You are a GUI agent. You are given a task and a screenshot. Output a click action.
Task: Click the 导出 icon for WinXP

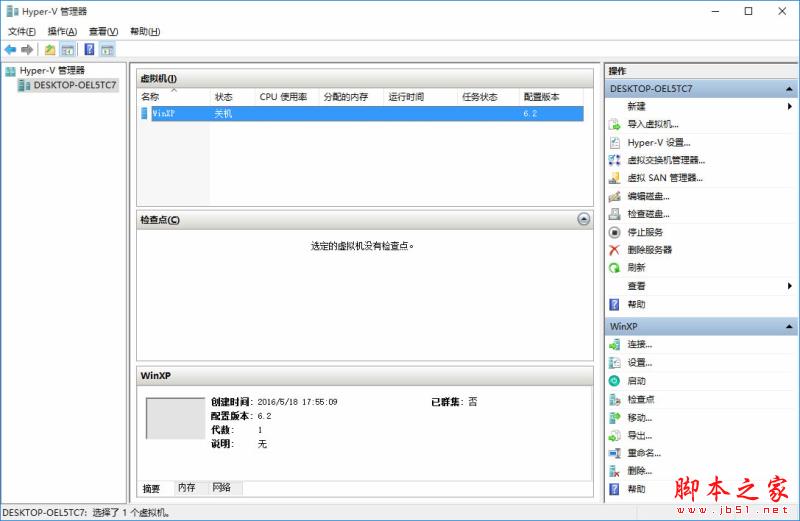[x=614, y=436]
